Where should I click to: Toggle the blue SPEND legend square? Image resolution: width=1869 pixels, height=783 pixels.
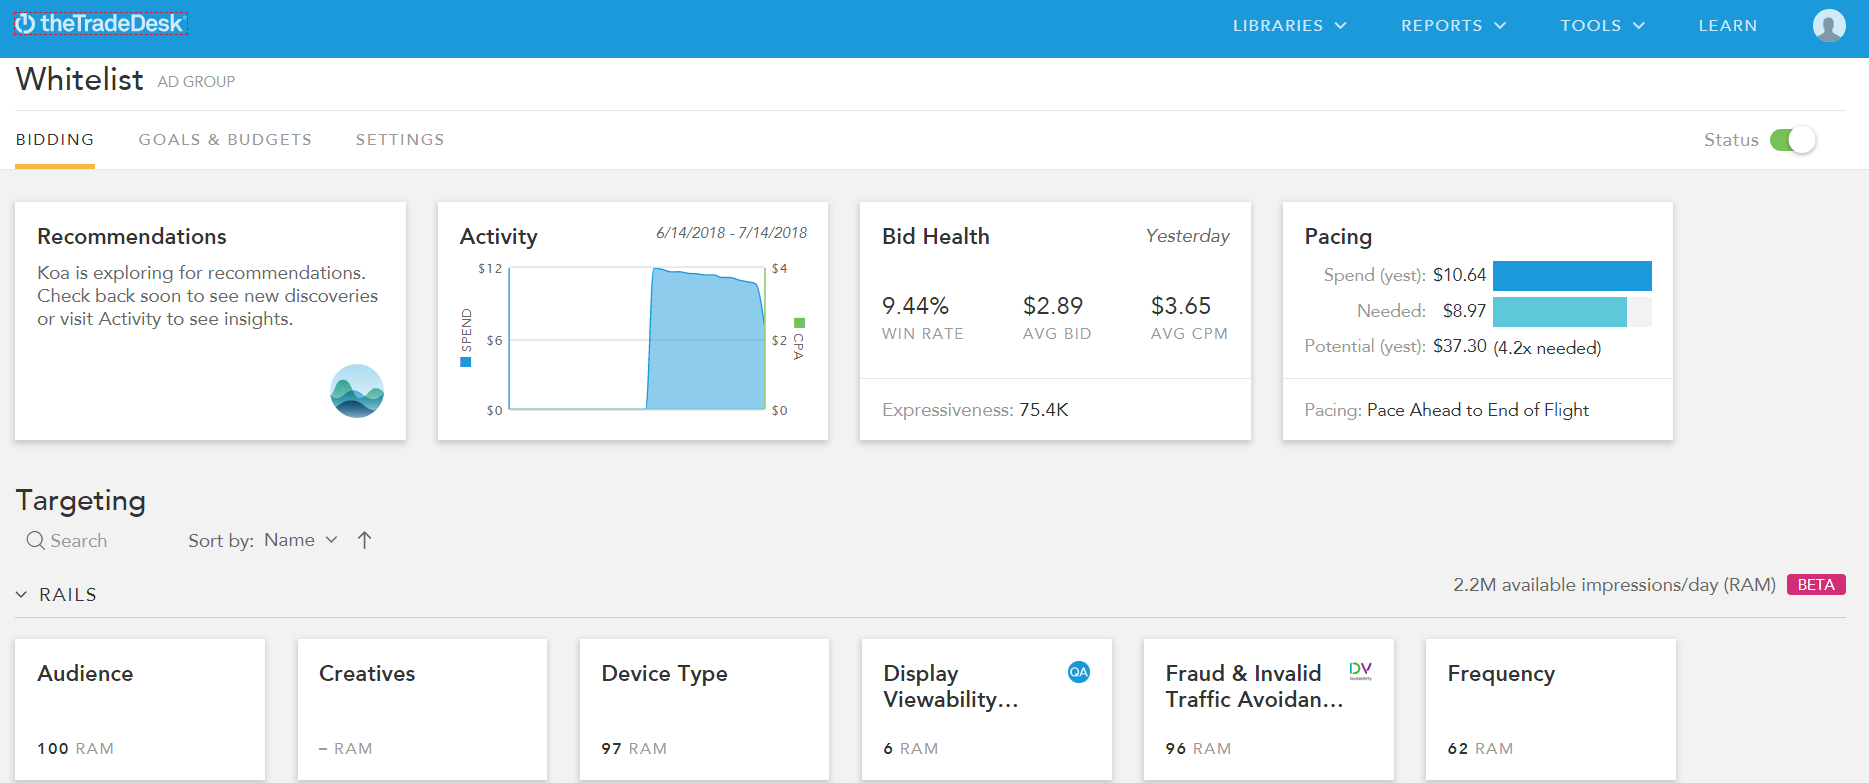(465, 362)
